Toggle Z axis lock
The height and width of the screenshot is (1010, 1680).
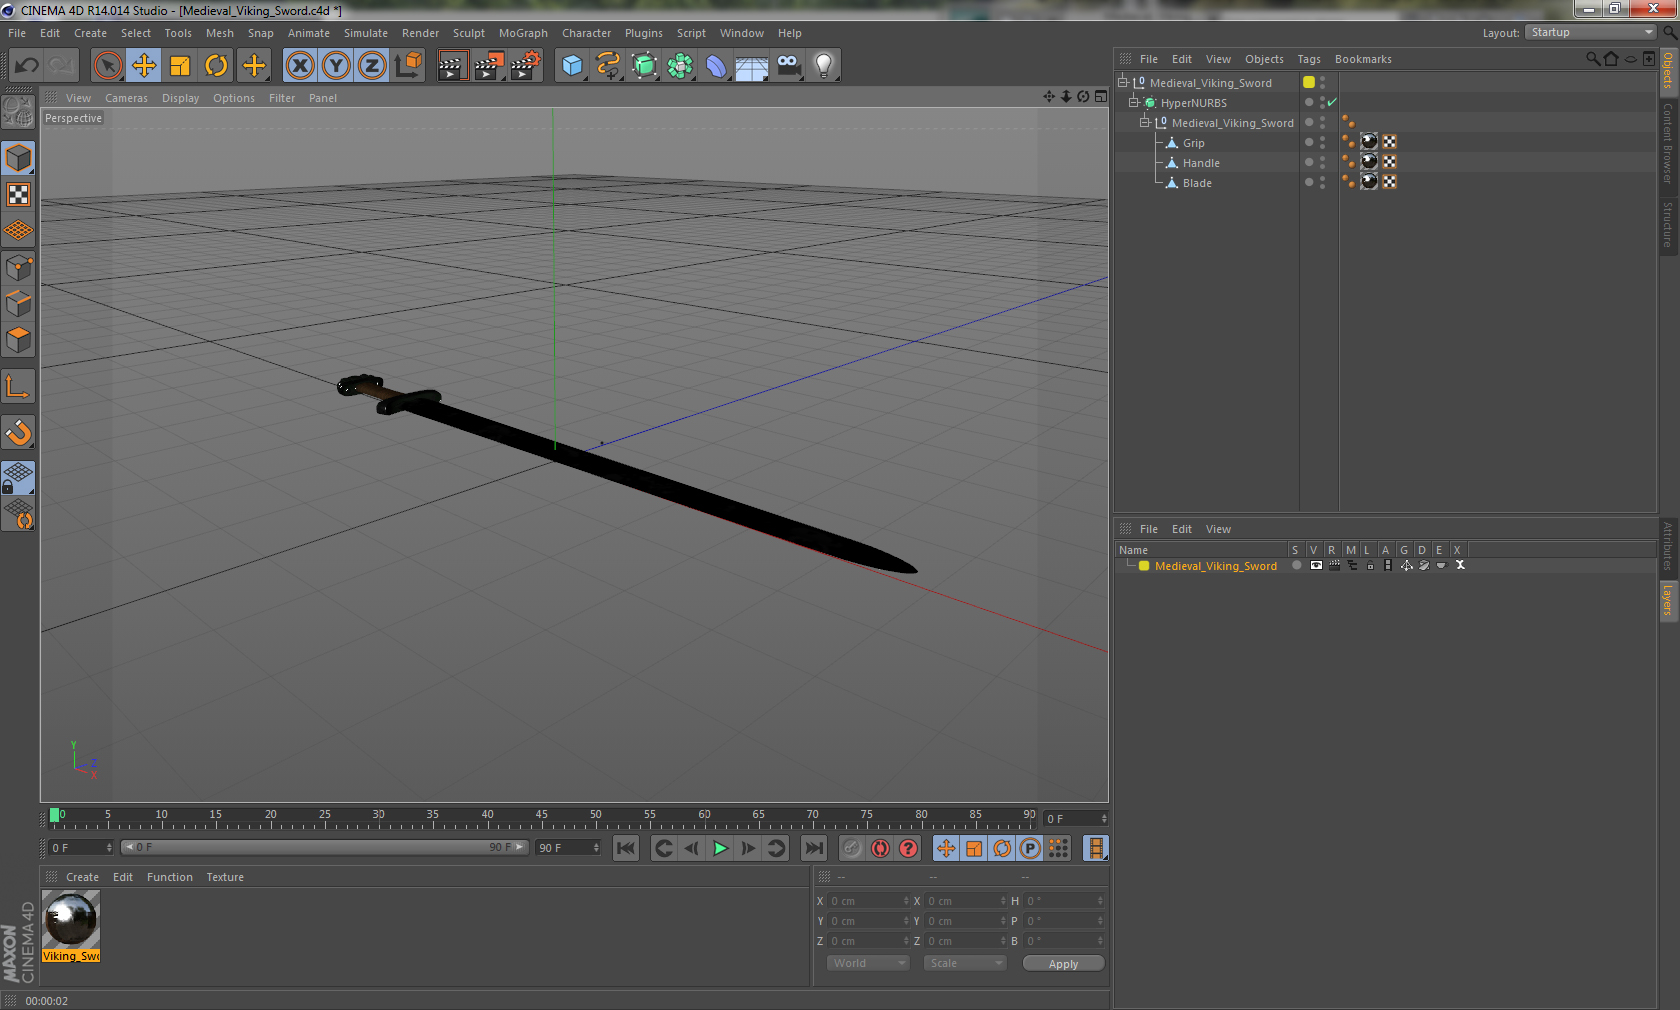click(372, 66)
